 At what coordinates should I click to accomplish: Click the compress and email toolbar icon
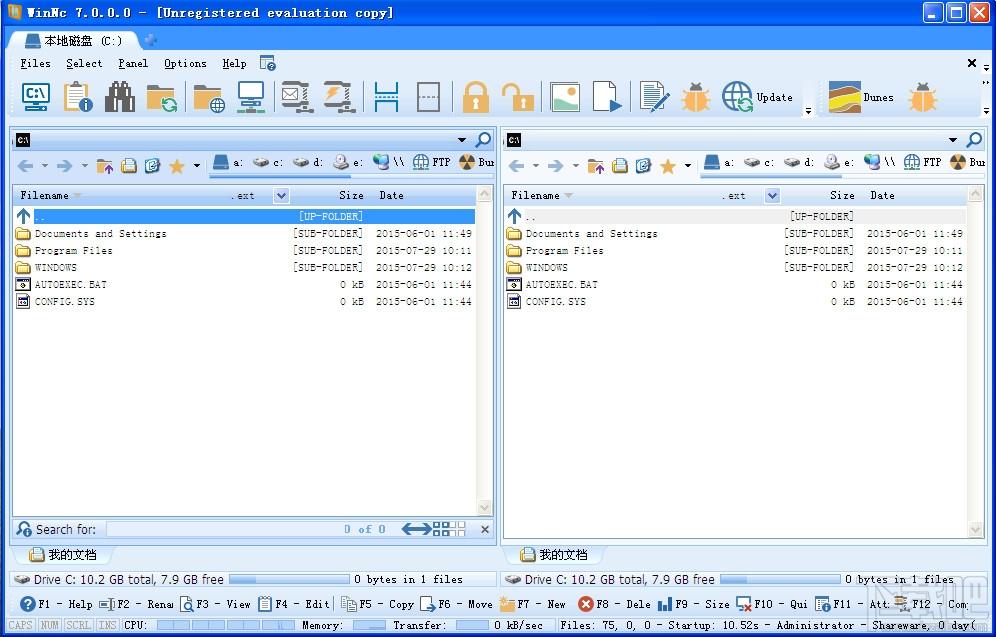coord(296,97)
